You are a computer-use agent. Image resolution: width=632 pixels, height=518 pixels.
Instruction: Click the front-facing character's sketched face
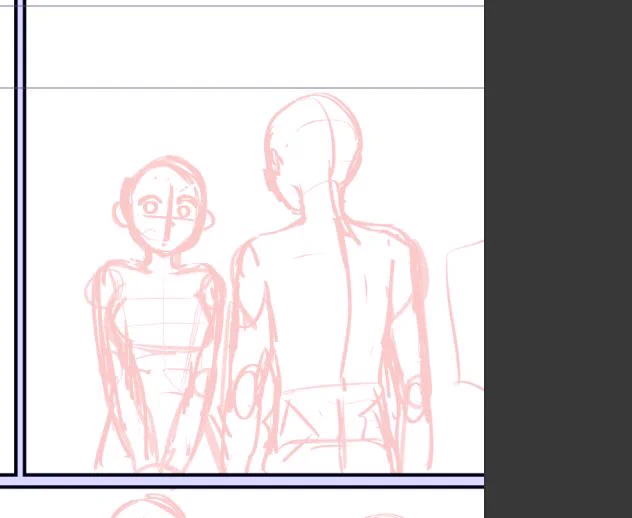tap(164, 206)
